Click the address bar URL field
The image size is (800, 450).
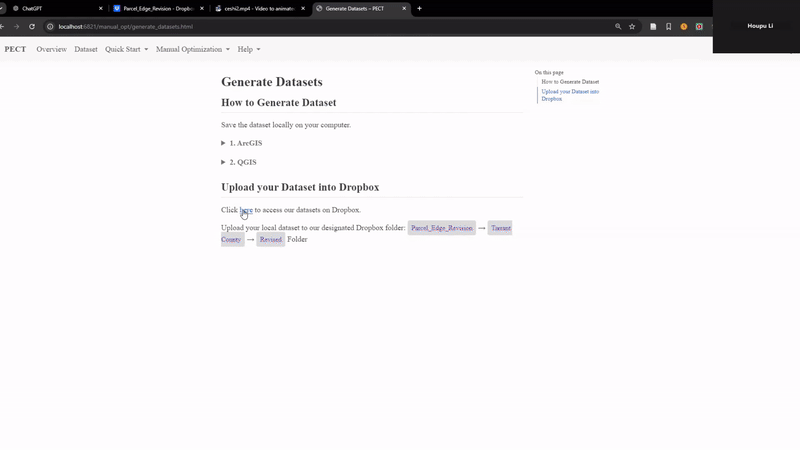point(300,27)
